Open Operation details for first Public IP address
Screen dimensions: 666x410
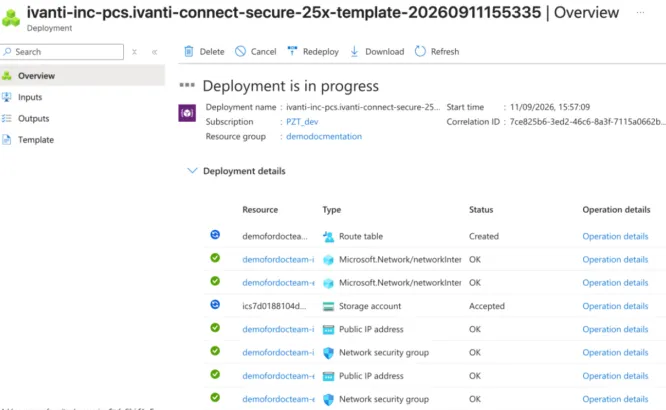(615, 329)
